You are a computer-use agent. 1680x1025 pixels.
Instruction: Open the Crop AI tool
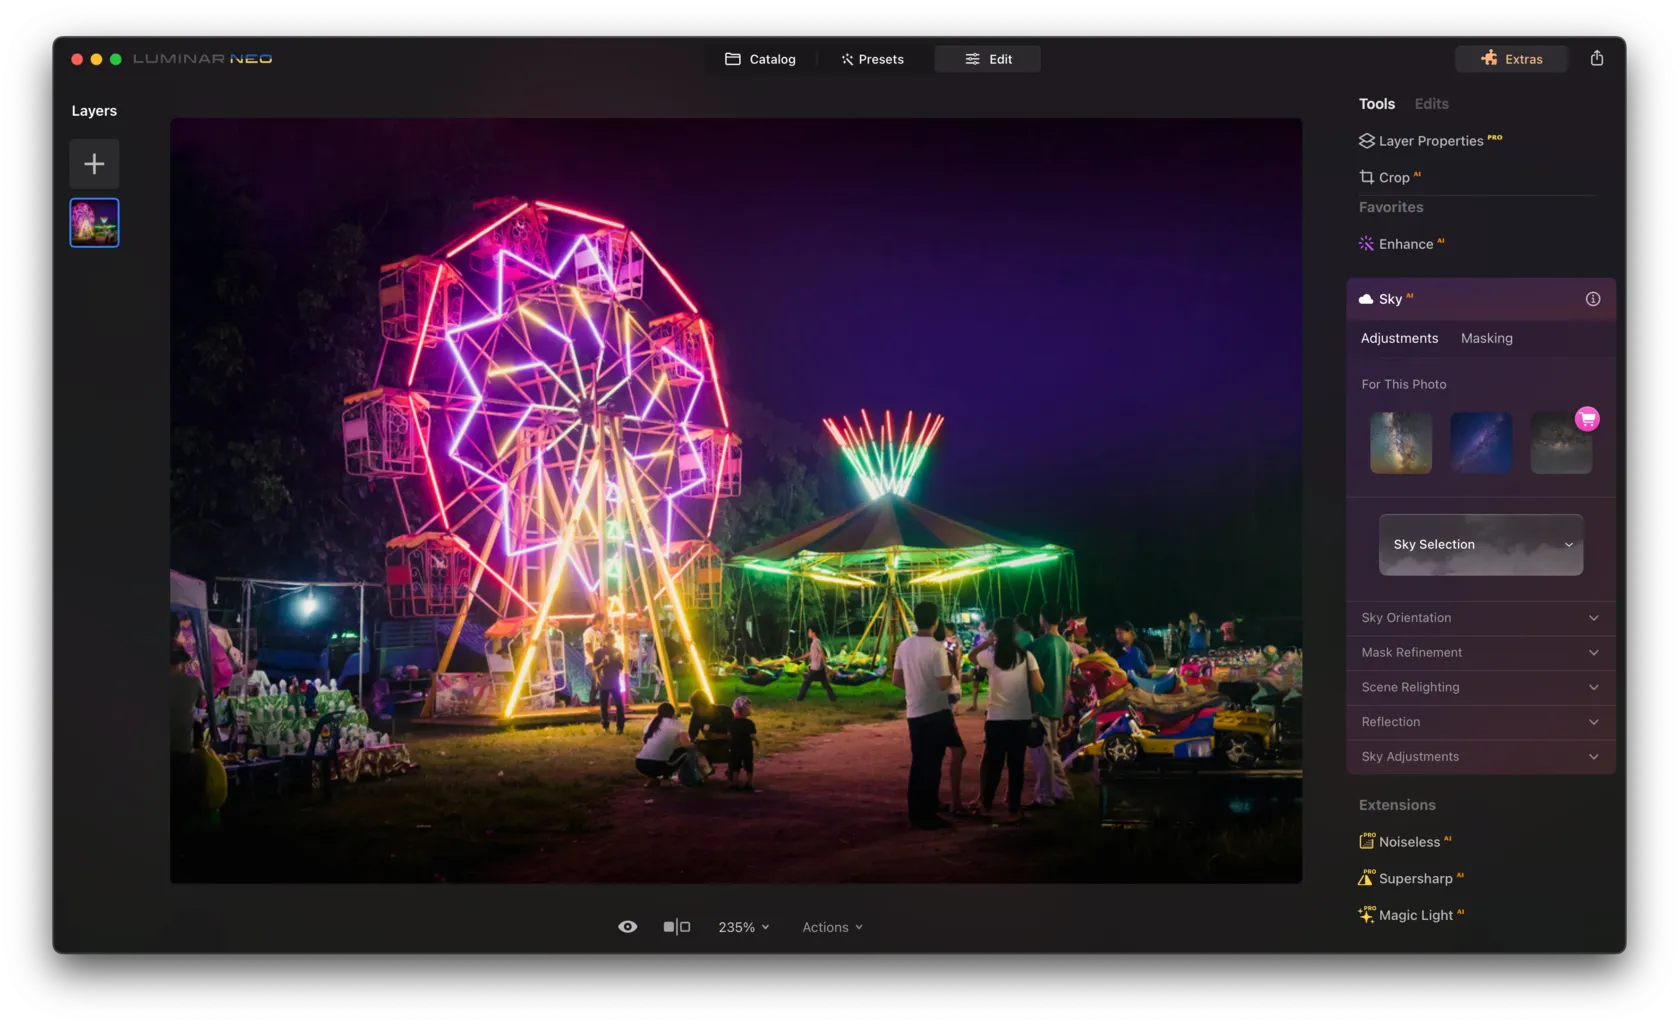click(1393, 177)
